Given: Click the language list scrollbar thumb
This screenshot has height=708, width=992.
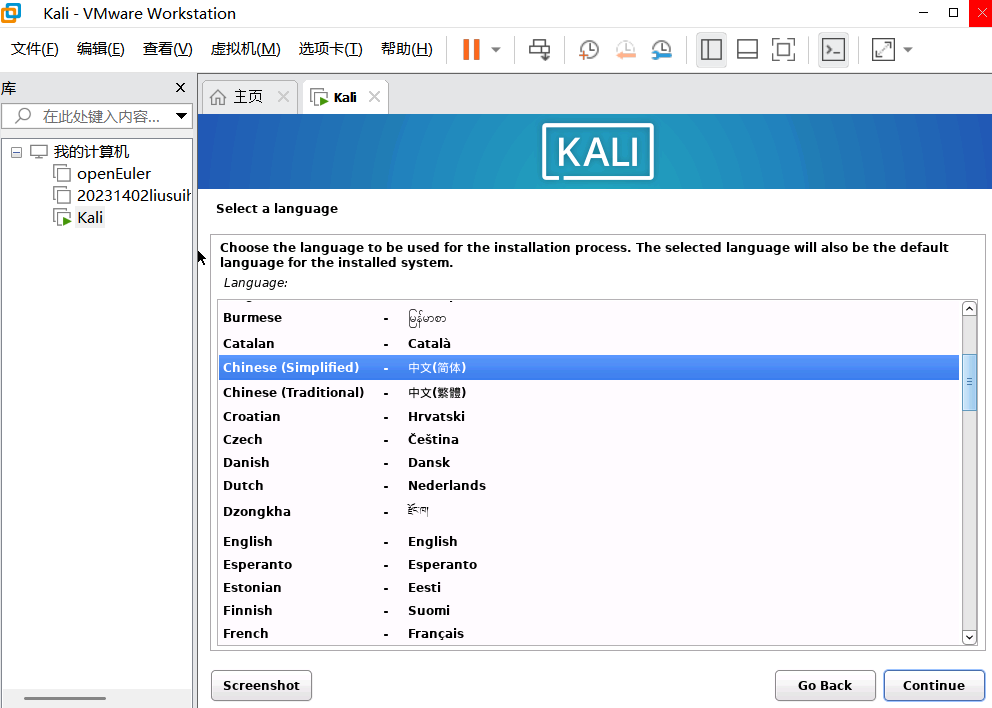Looking at the screenshot, I should coord(969,382).
